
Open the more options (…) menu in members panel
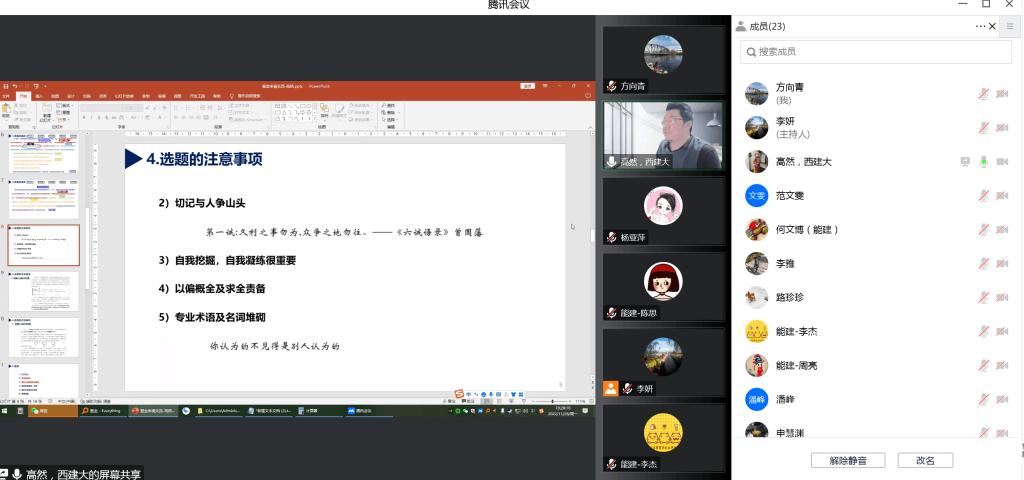point(980,27)
